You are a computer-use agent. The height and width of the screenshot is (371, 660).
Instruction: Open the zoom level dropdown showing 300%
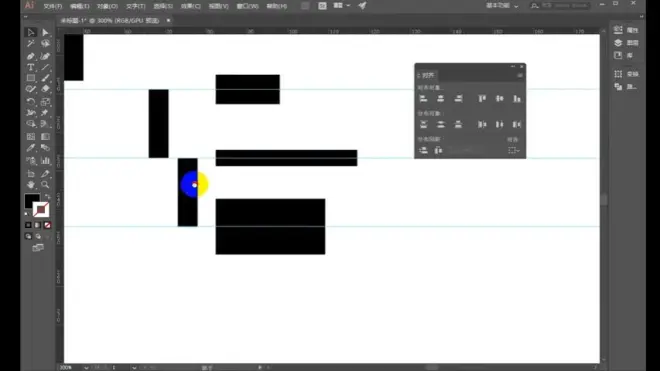tap(86, 368)
